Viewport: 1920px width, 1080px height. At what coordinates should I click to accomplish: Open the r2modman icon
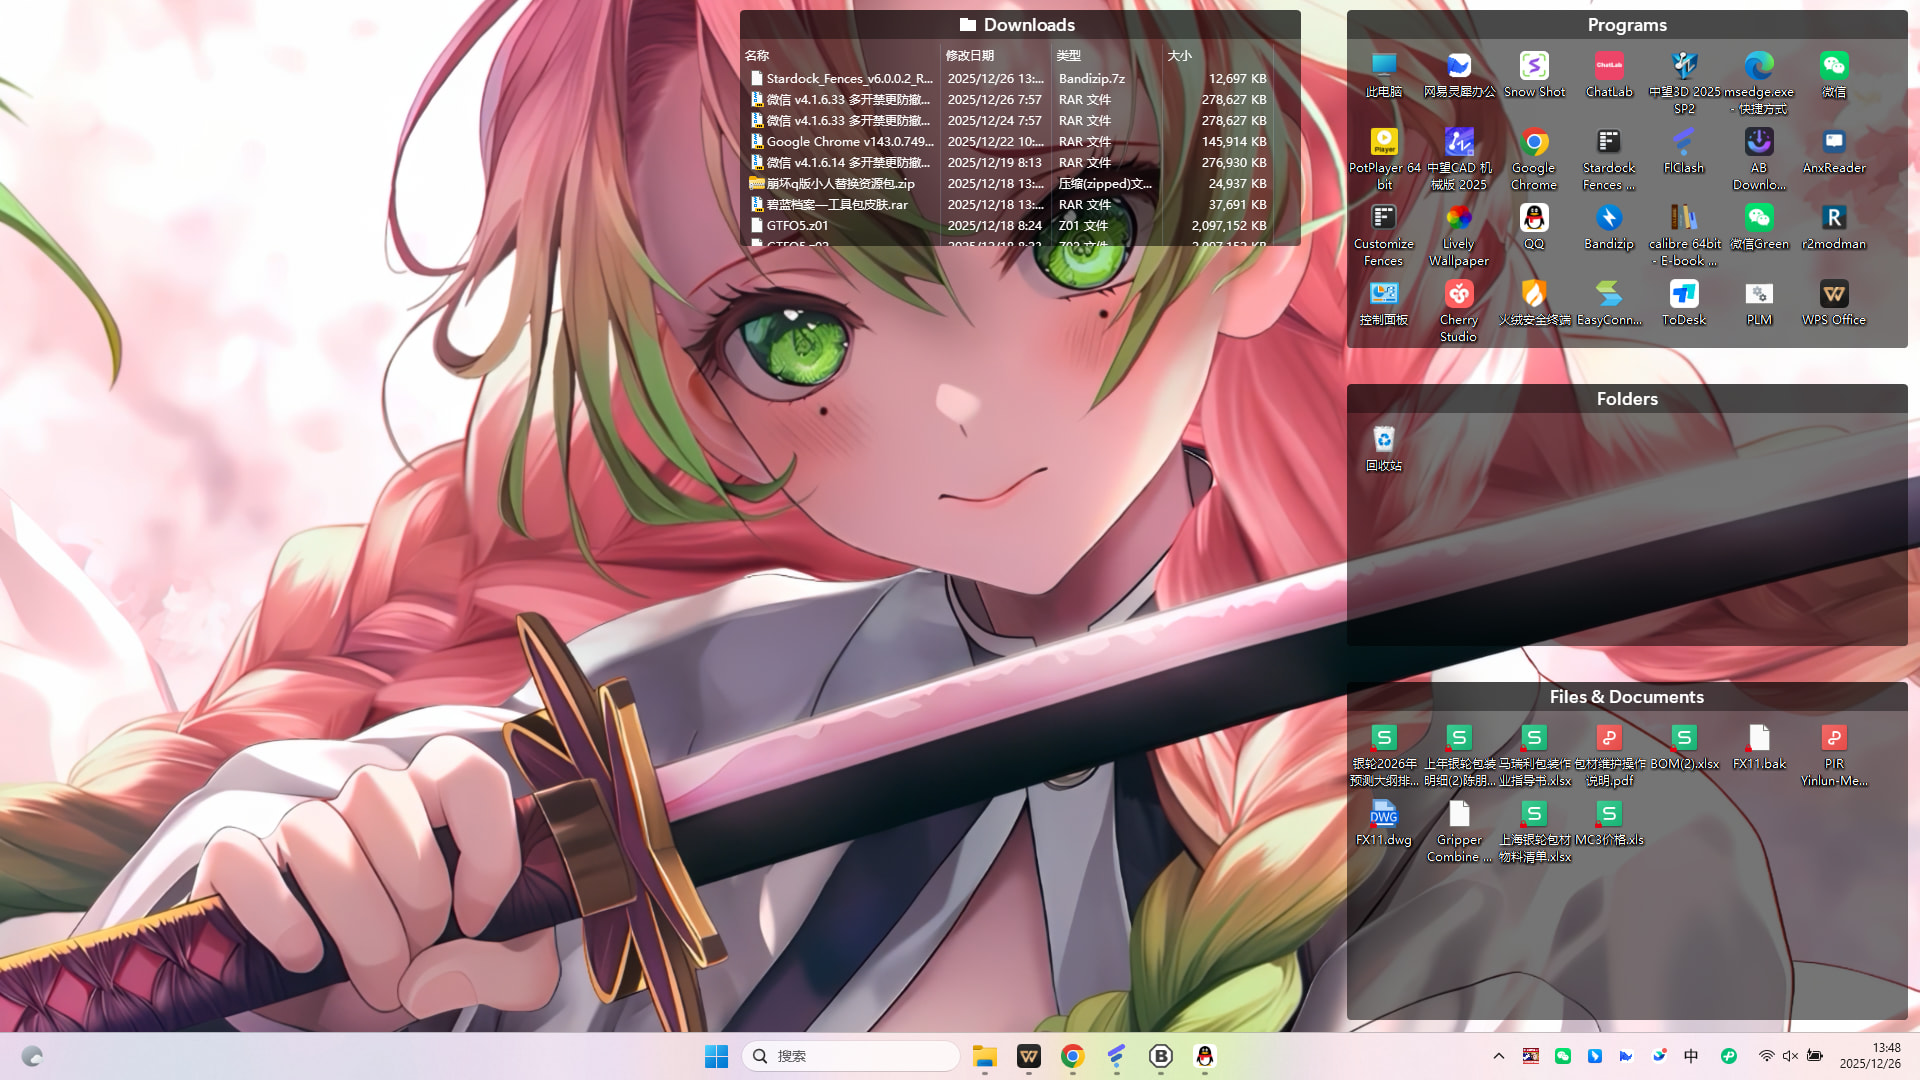1833,219
